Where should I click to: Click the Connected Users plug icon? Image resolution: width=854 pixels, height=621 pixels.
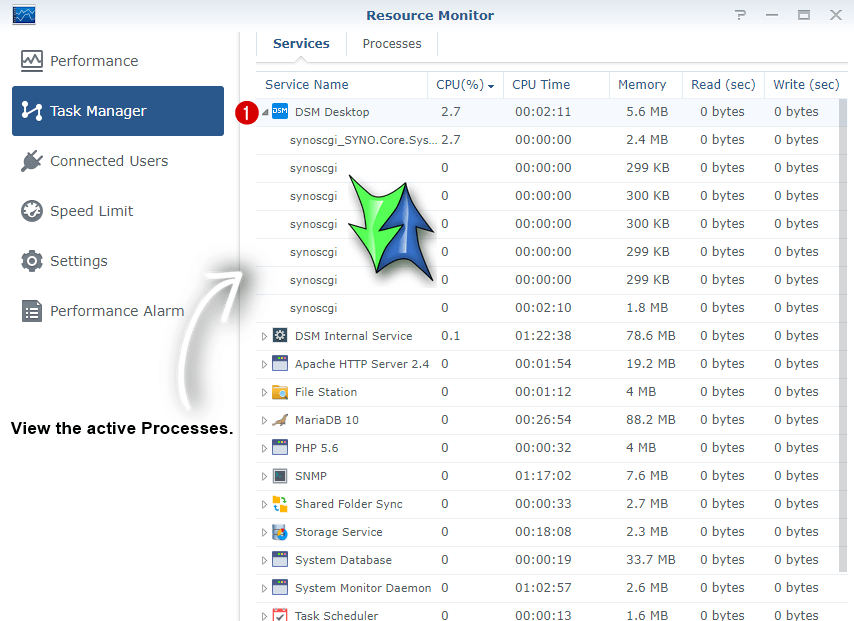tap(32, 161)
